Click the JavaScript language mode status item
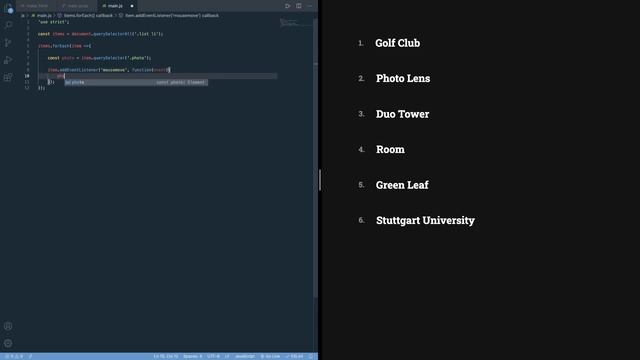The height and width of the screenshot is (360, 640). click(245, 356)
